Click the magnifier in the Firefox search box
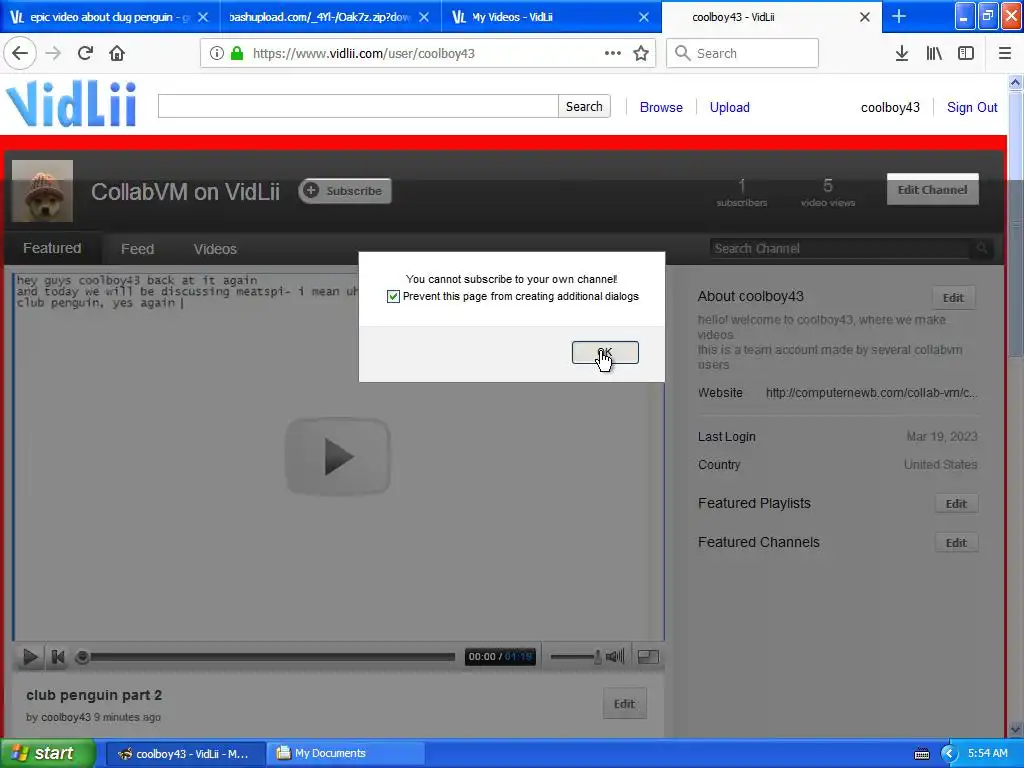The height and width of the screenshot is (768, 1024). [682, 53]
